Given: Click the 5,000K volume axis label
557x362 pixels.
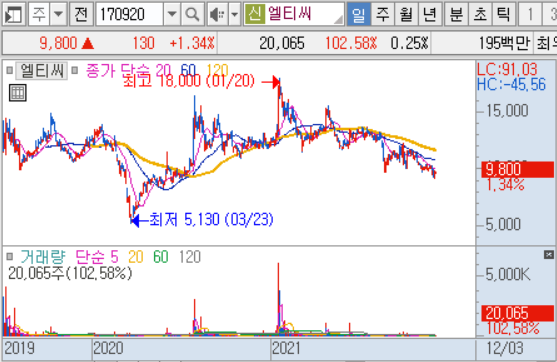Looking at the screenshot, I should 508,274.
